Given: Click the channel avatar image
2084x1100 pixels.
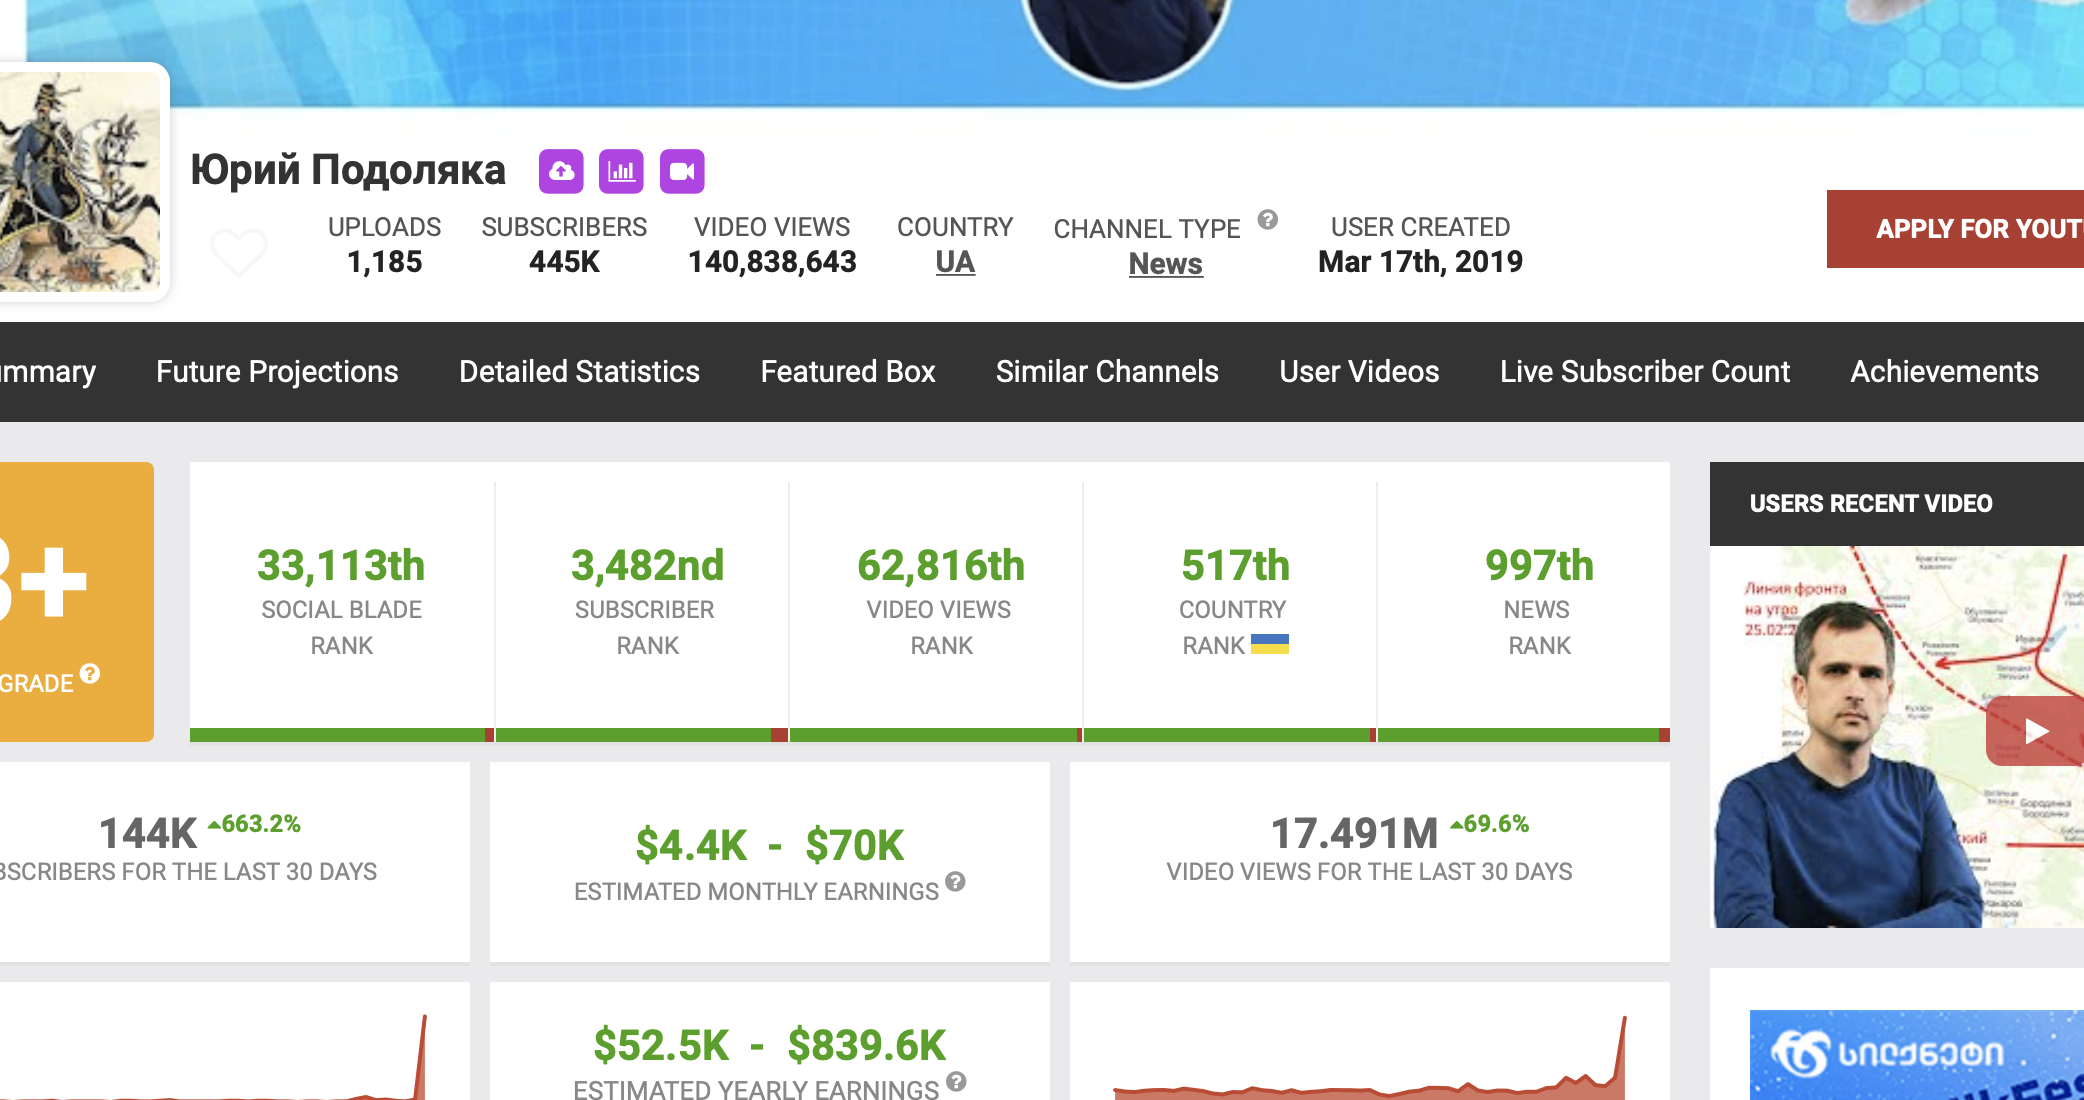Looking at the screenshot, I should point(80,181).
